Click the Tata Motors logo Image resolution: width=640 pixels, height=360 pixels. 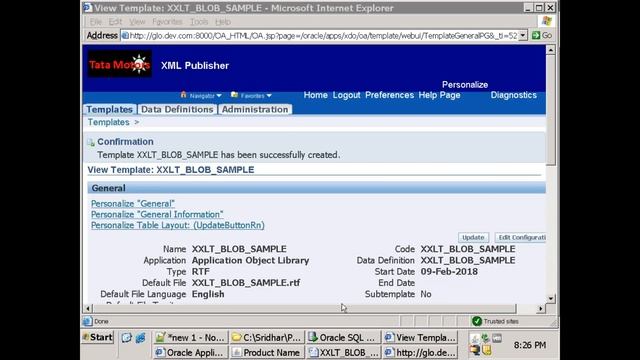120,64
